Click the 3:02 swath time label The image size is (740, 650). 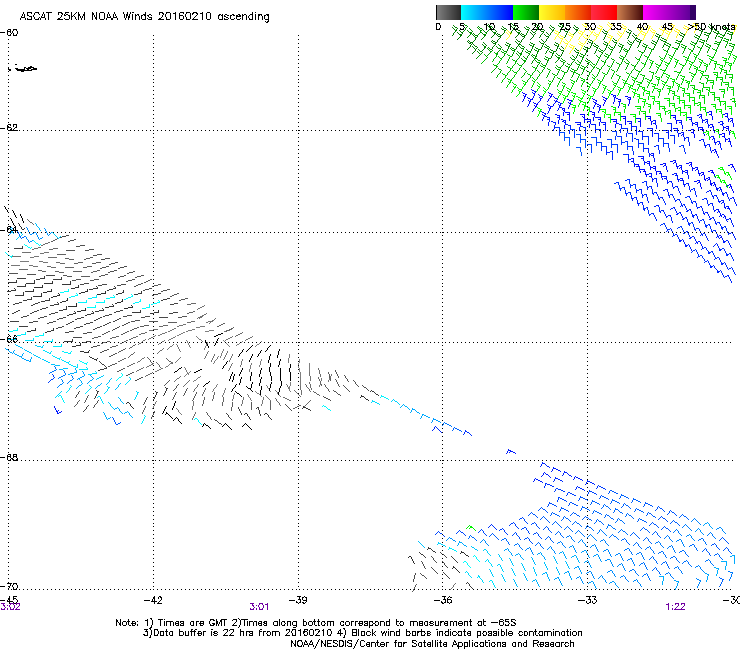[10, 607]
